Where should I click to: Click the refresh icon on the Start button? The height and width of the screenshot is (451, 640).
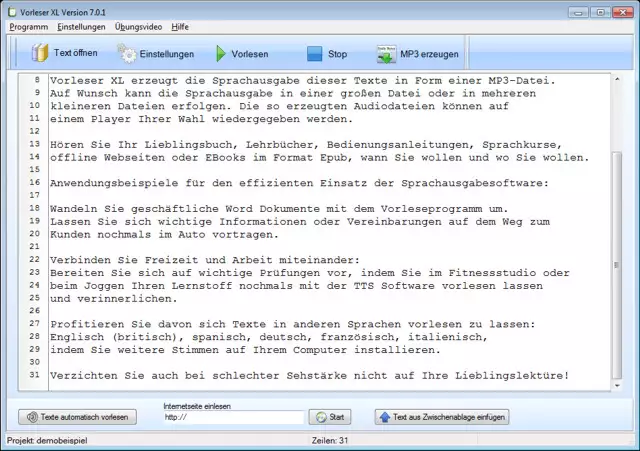319,417
